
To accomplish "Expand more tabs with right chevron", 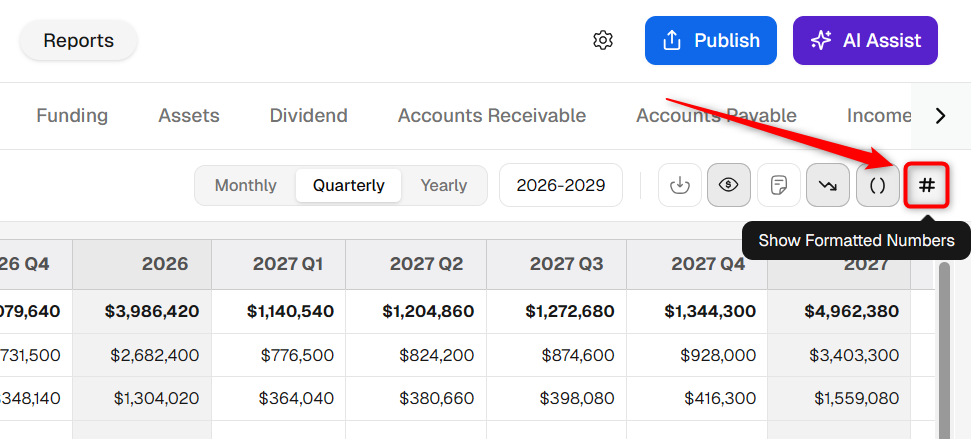I will pyautogui.click(x=940, y=116).
